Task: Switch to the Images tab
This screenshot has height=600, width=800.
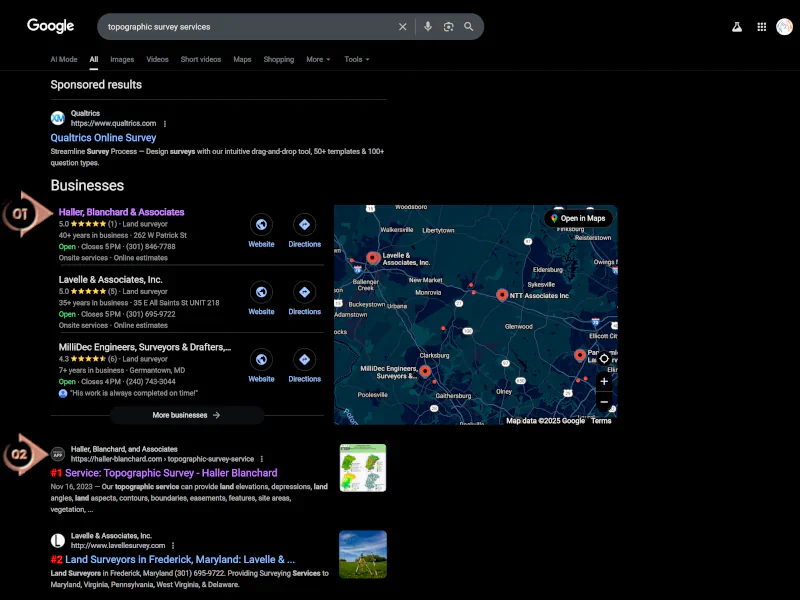Action: coord(122,59)
